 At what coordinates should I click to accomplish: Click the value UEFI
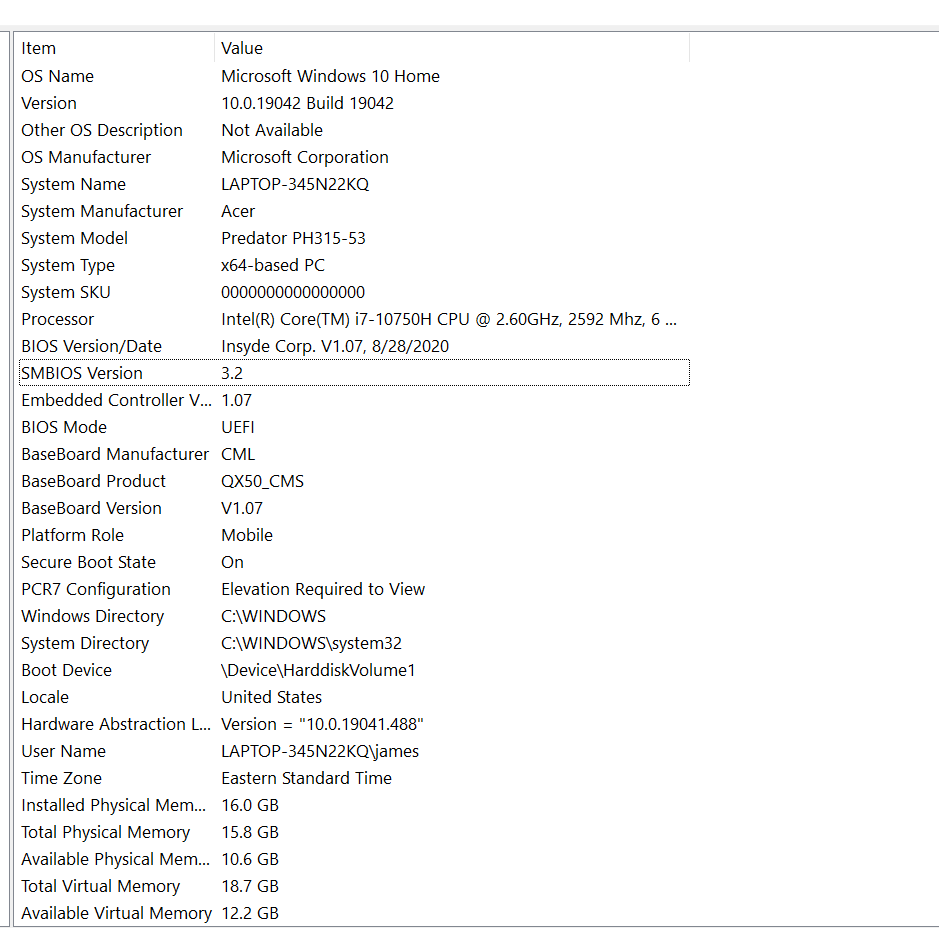(238, 427)
